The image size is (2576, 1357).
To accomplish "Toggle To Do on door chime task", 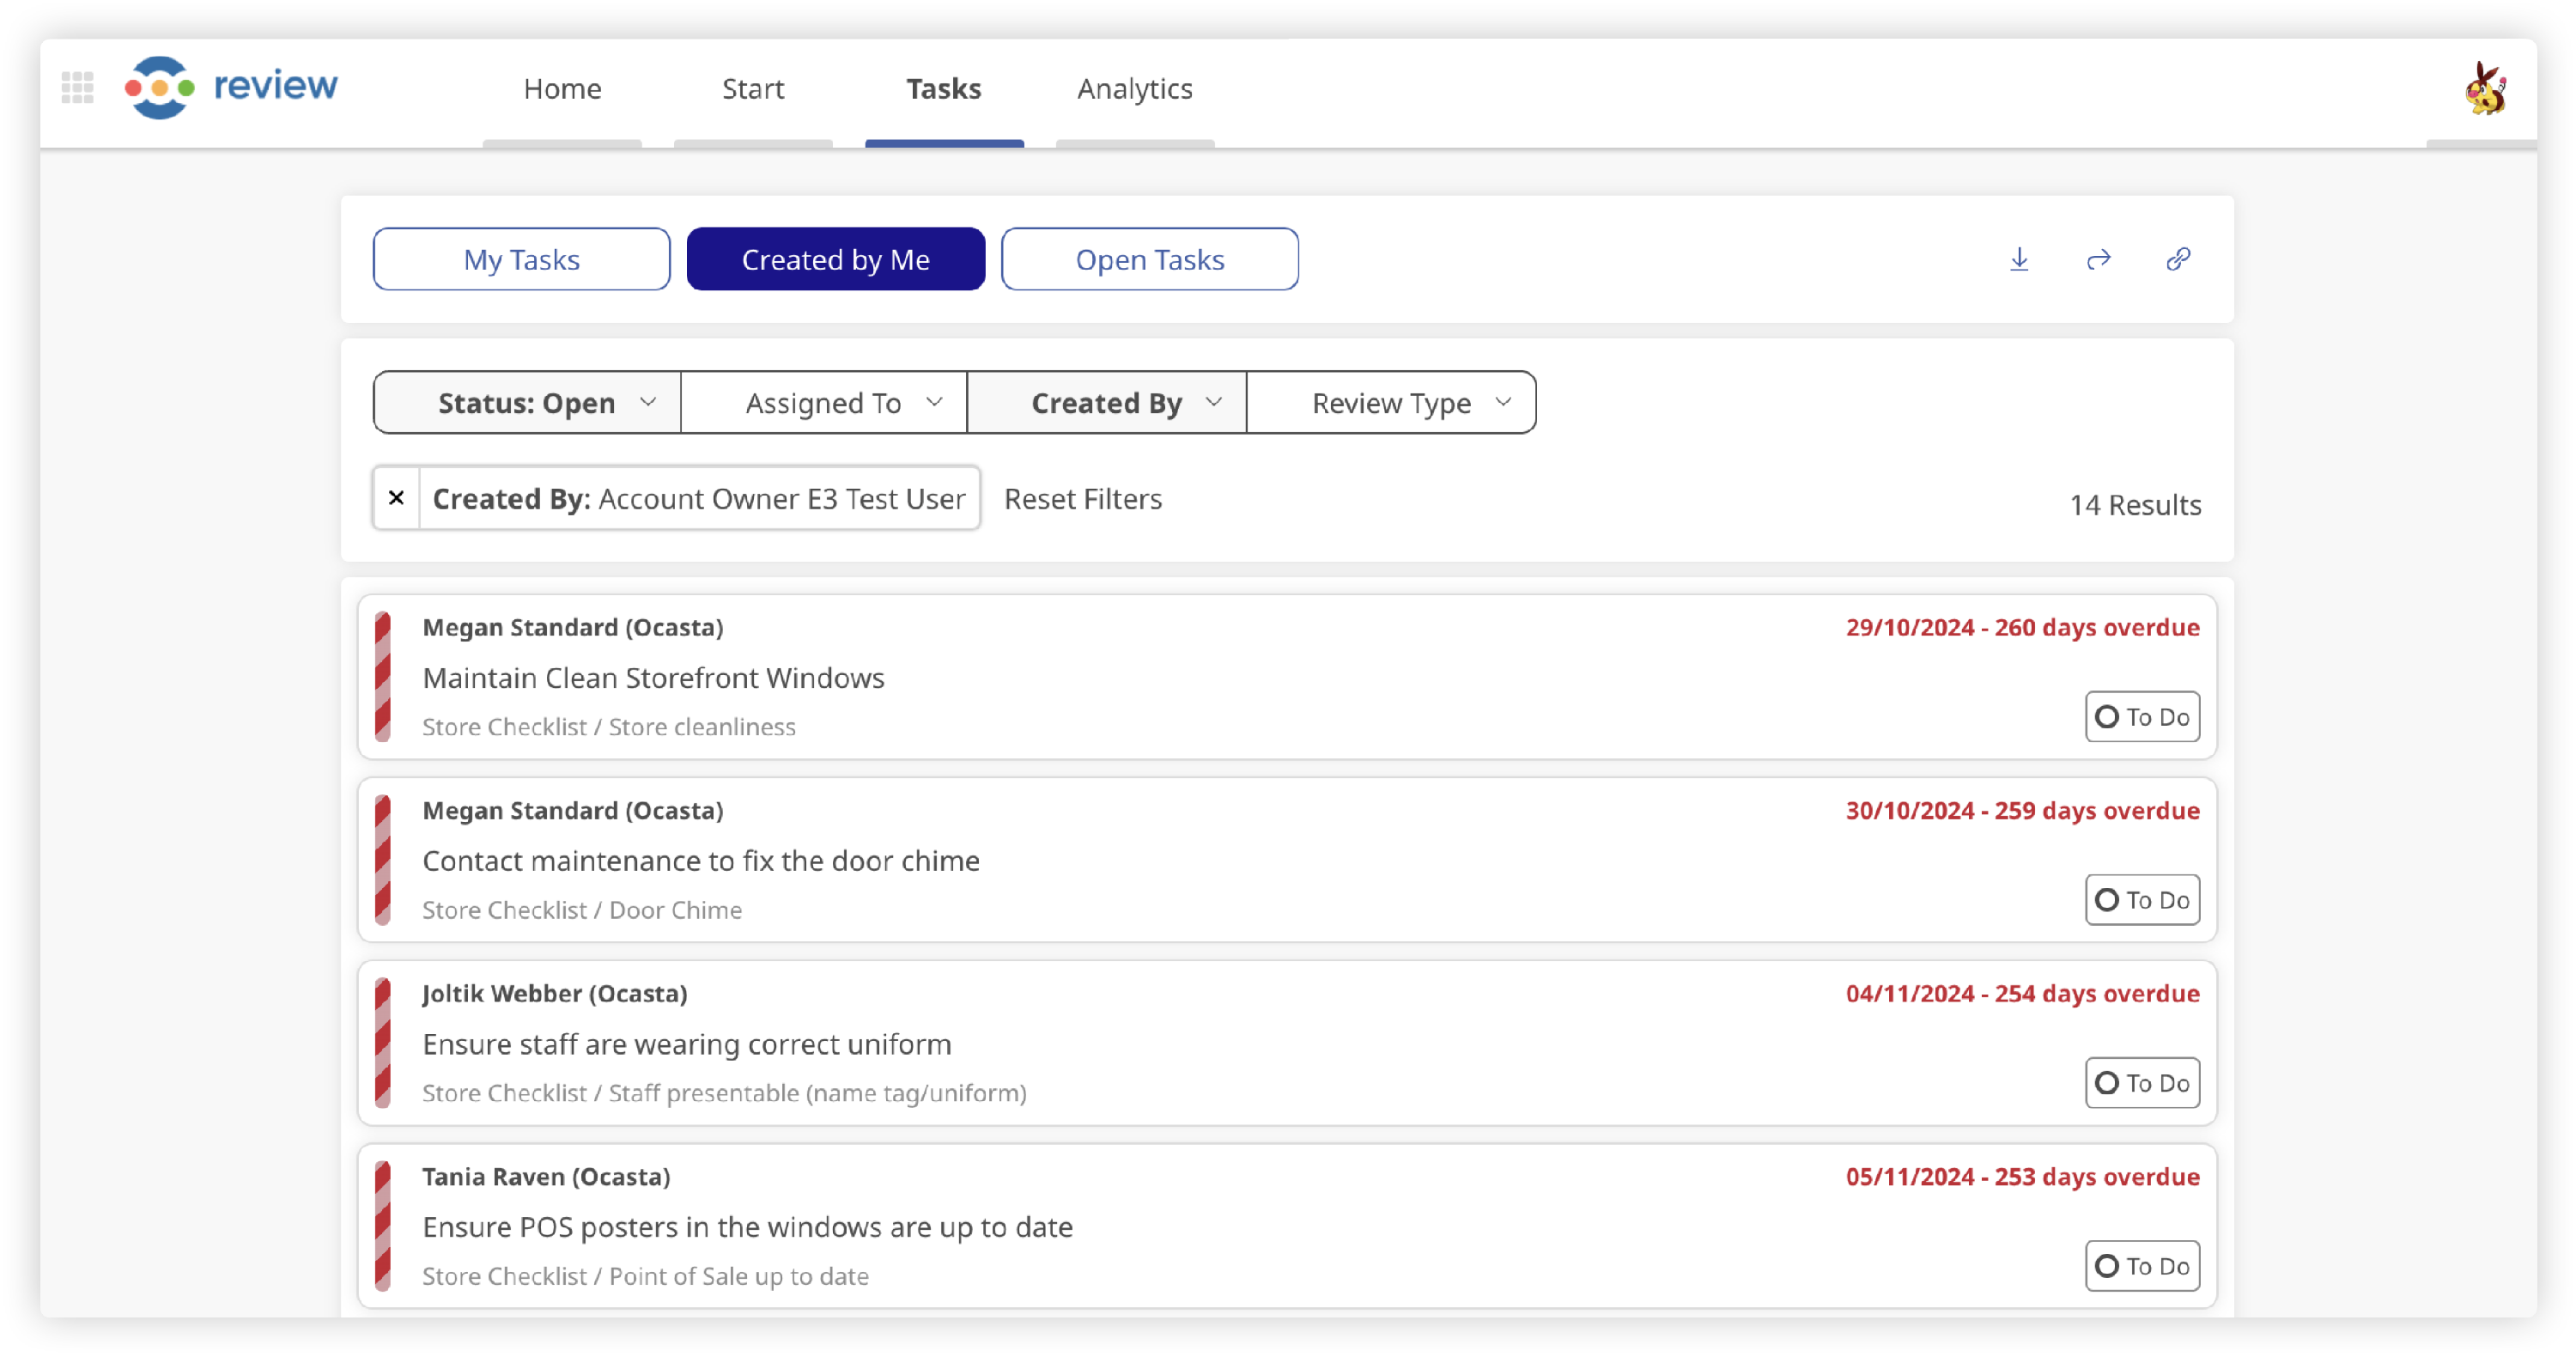I will pos(2141,900).
